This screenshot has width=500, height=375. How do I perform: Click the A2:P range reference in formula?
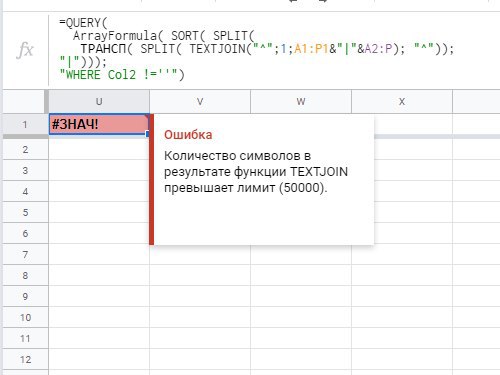(378, 49)
